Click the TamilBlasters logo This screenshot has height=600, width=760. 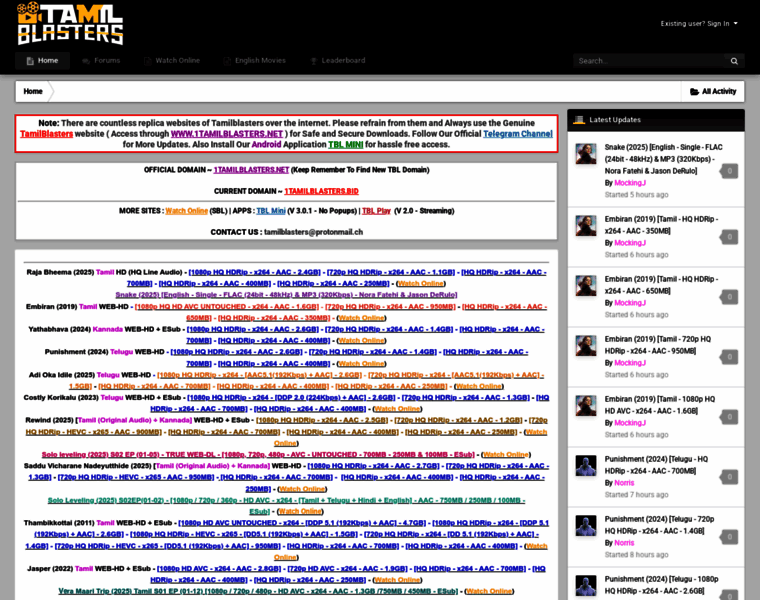point(70,23)
